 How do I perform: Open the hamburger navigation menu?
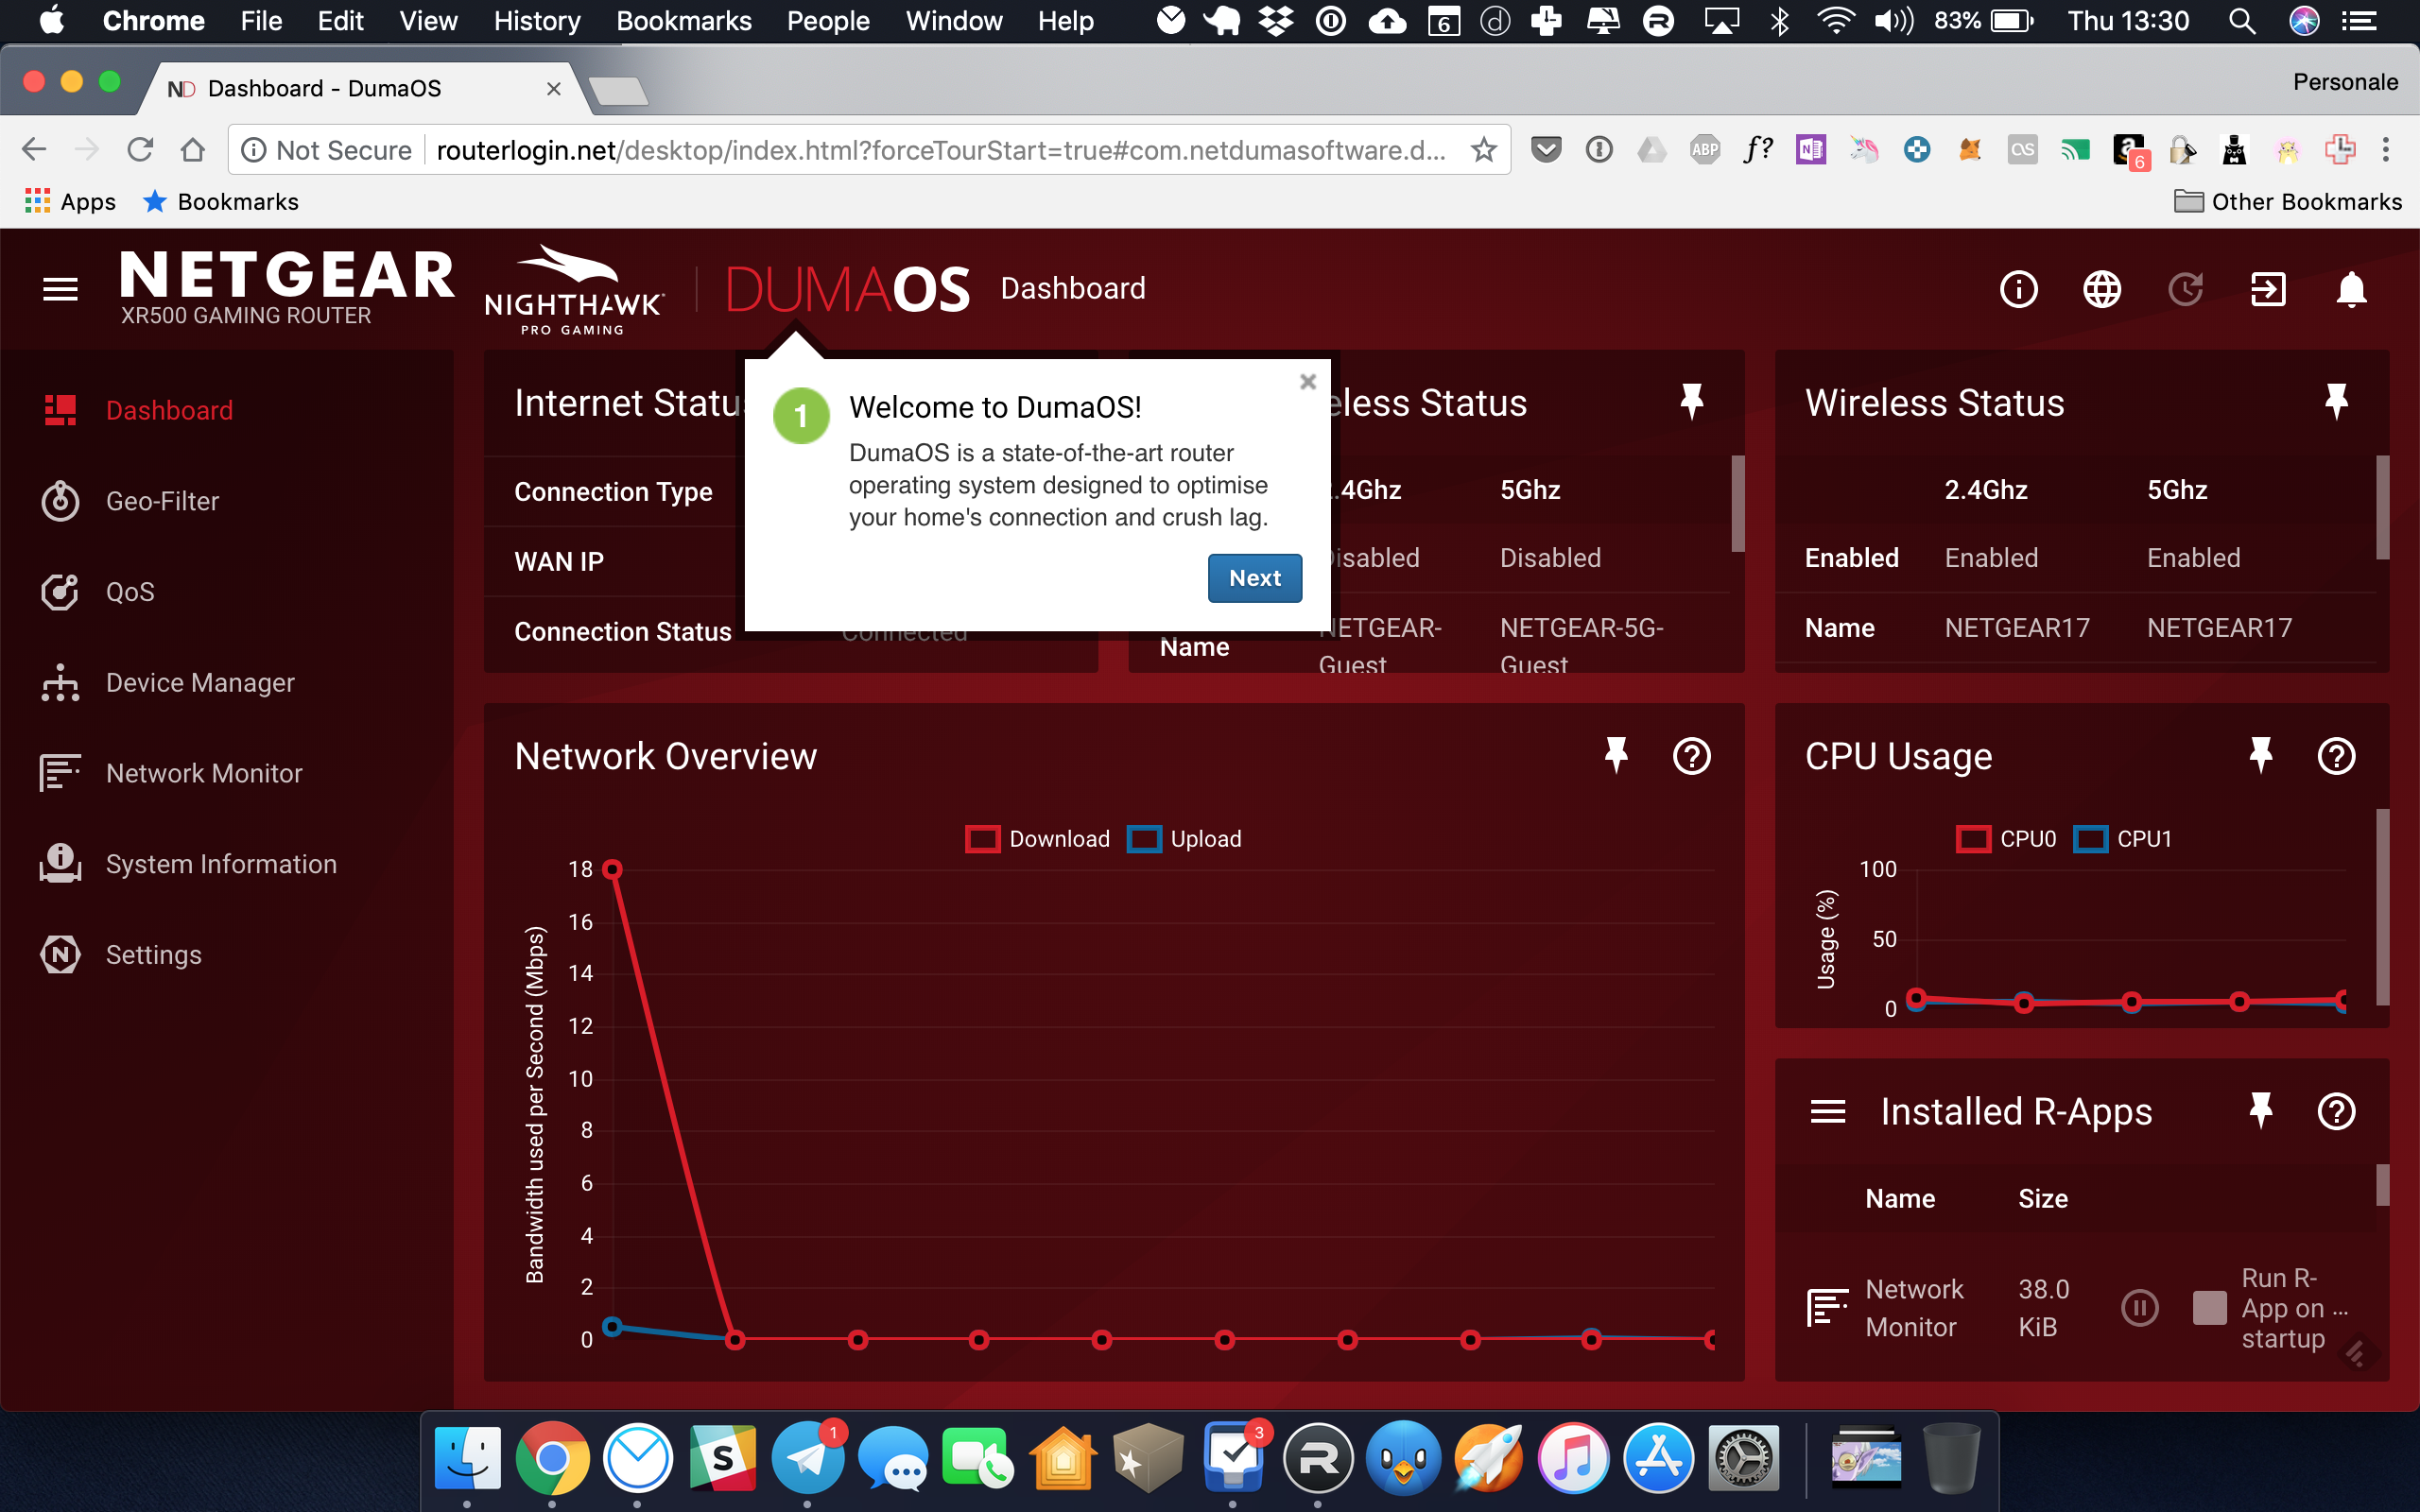(x=60, y=289)
